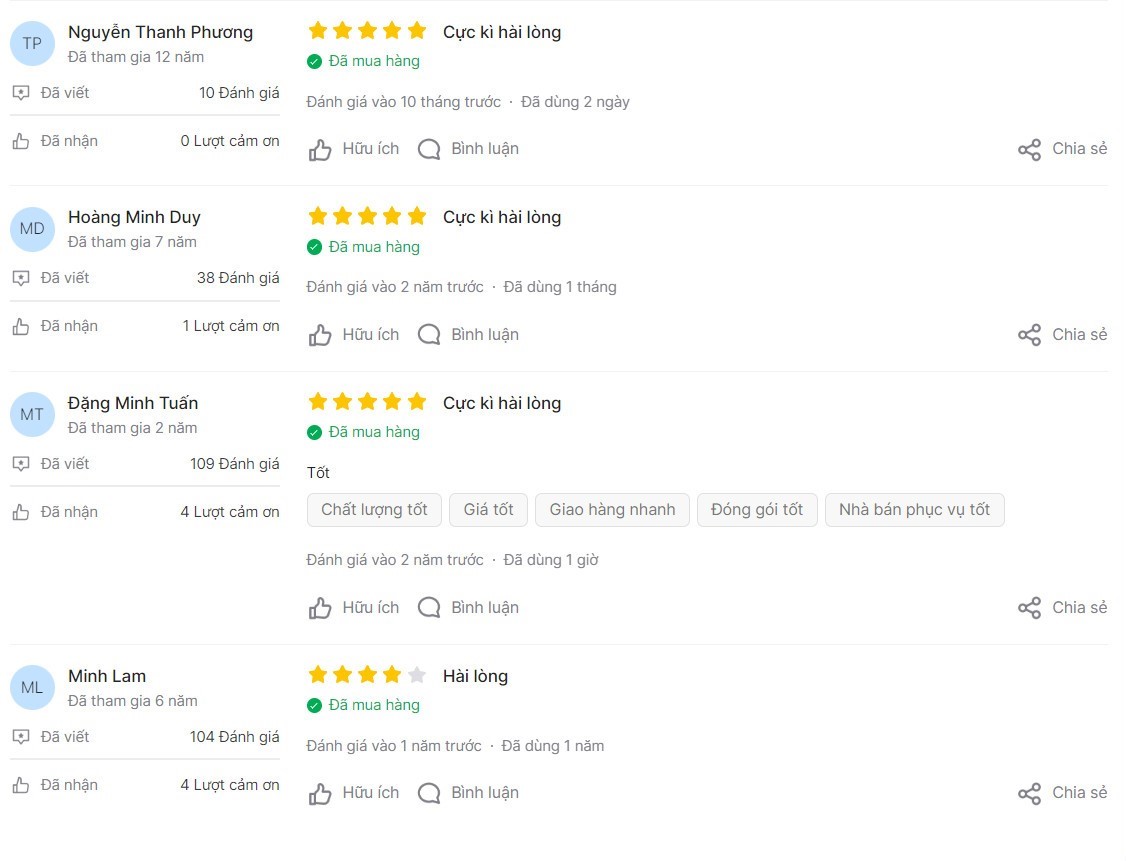Click the "Giá tốt" tag
The height and width of the screenshot is (861, 1126).
pos(488,510)
